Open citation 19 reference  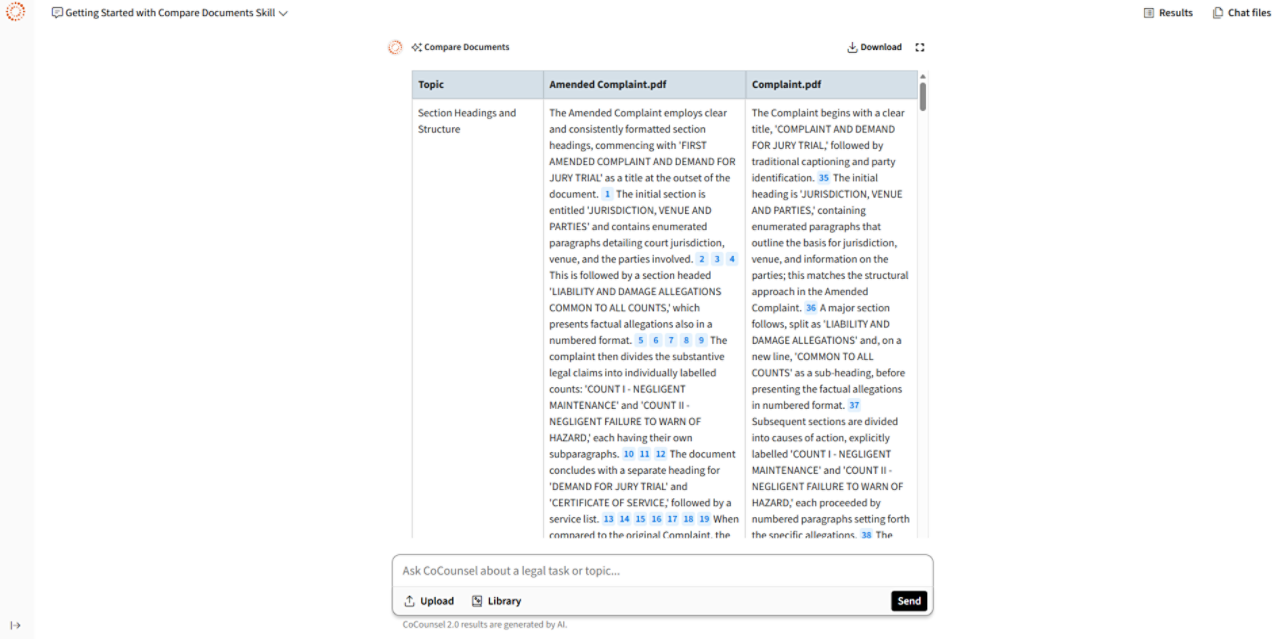704,519
